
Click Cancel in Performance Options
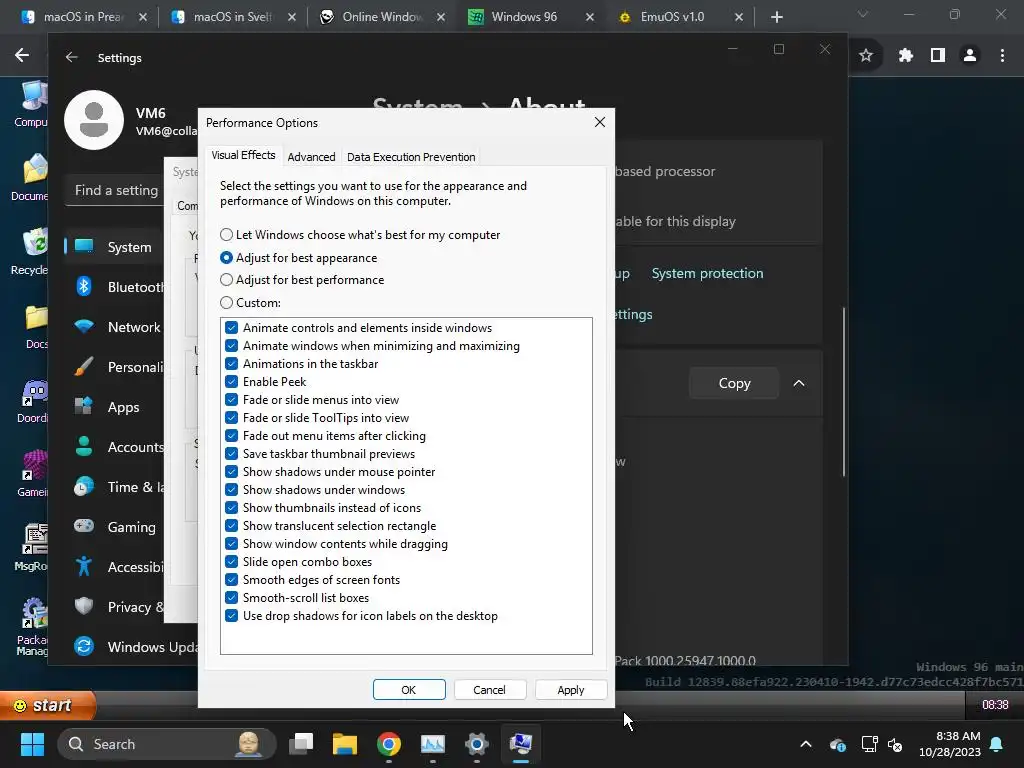click(489, 690)
